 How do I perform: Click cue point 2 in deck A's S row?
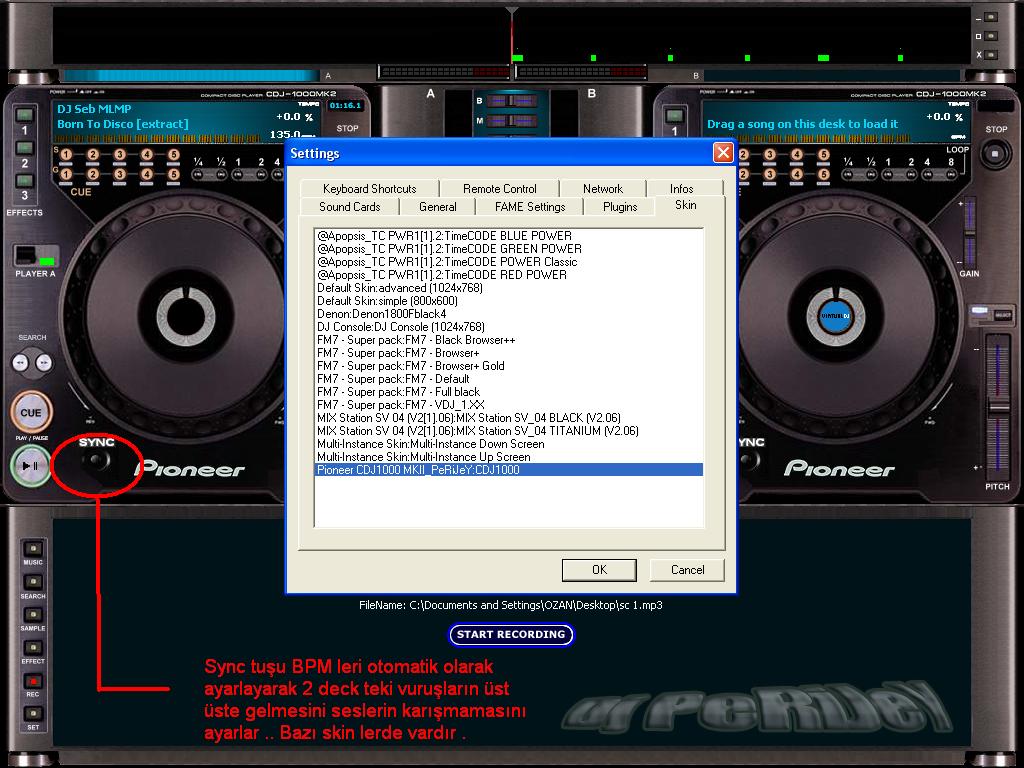click(93, 155)
